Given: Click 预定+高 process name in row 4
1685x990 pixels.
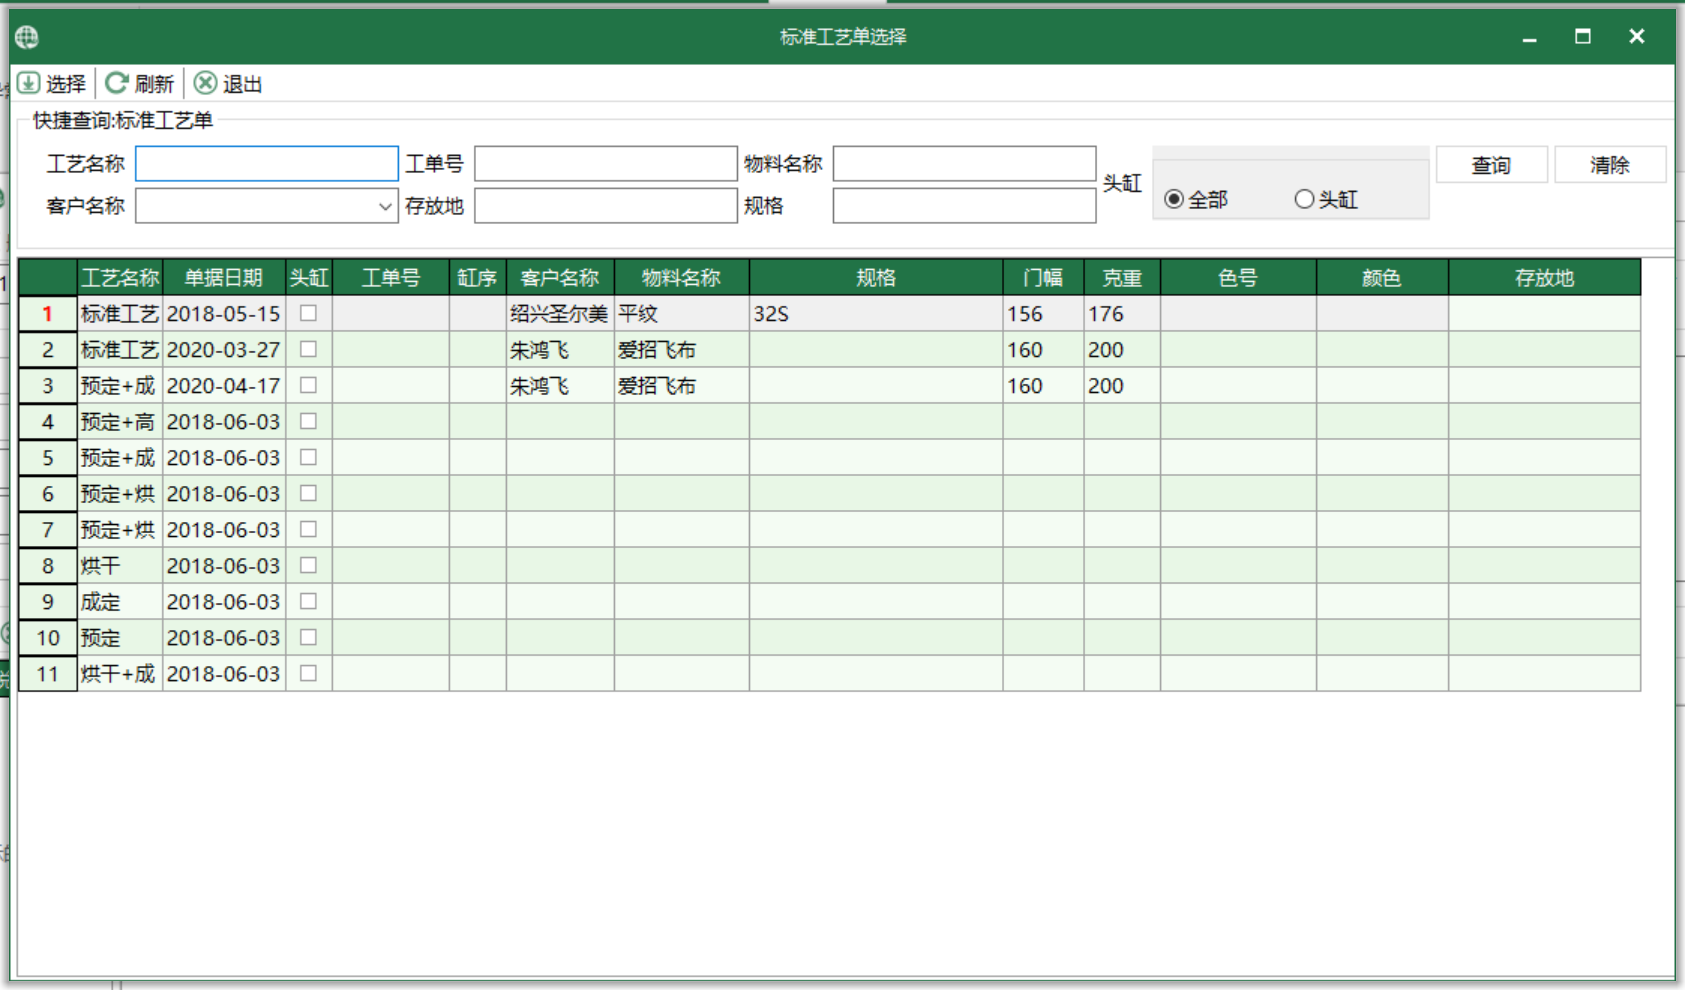Looking at the screenshot, I should pos(120,422).
